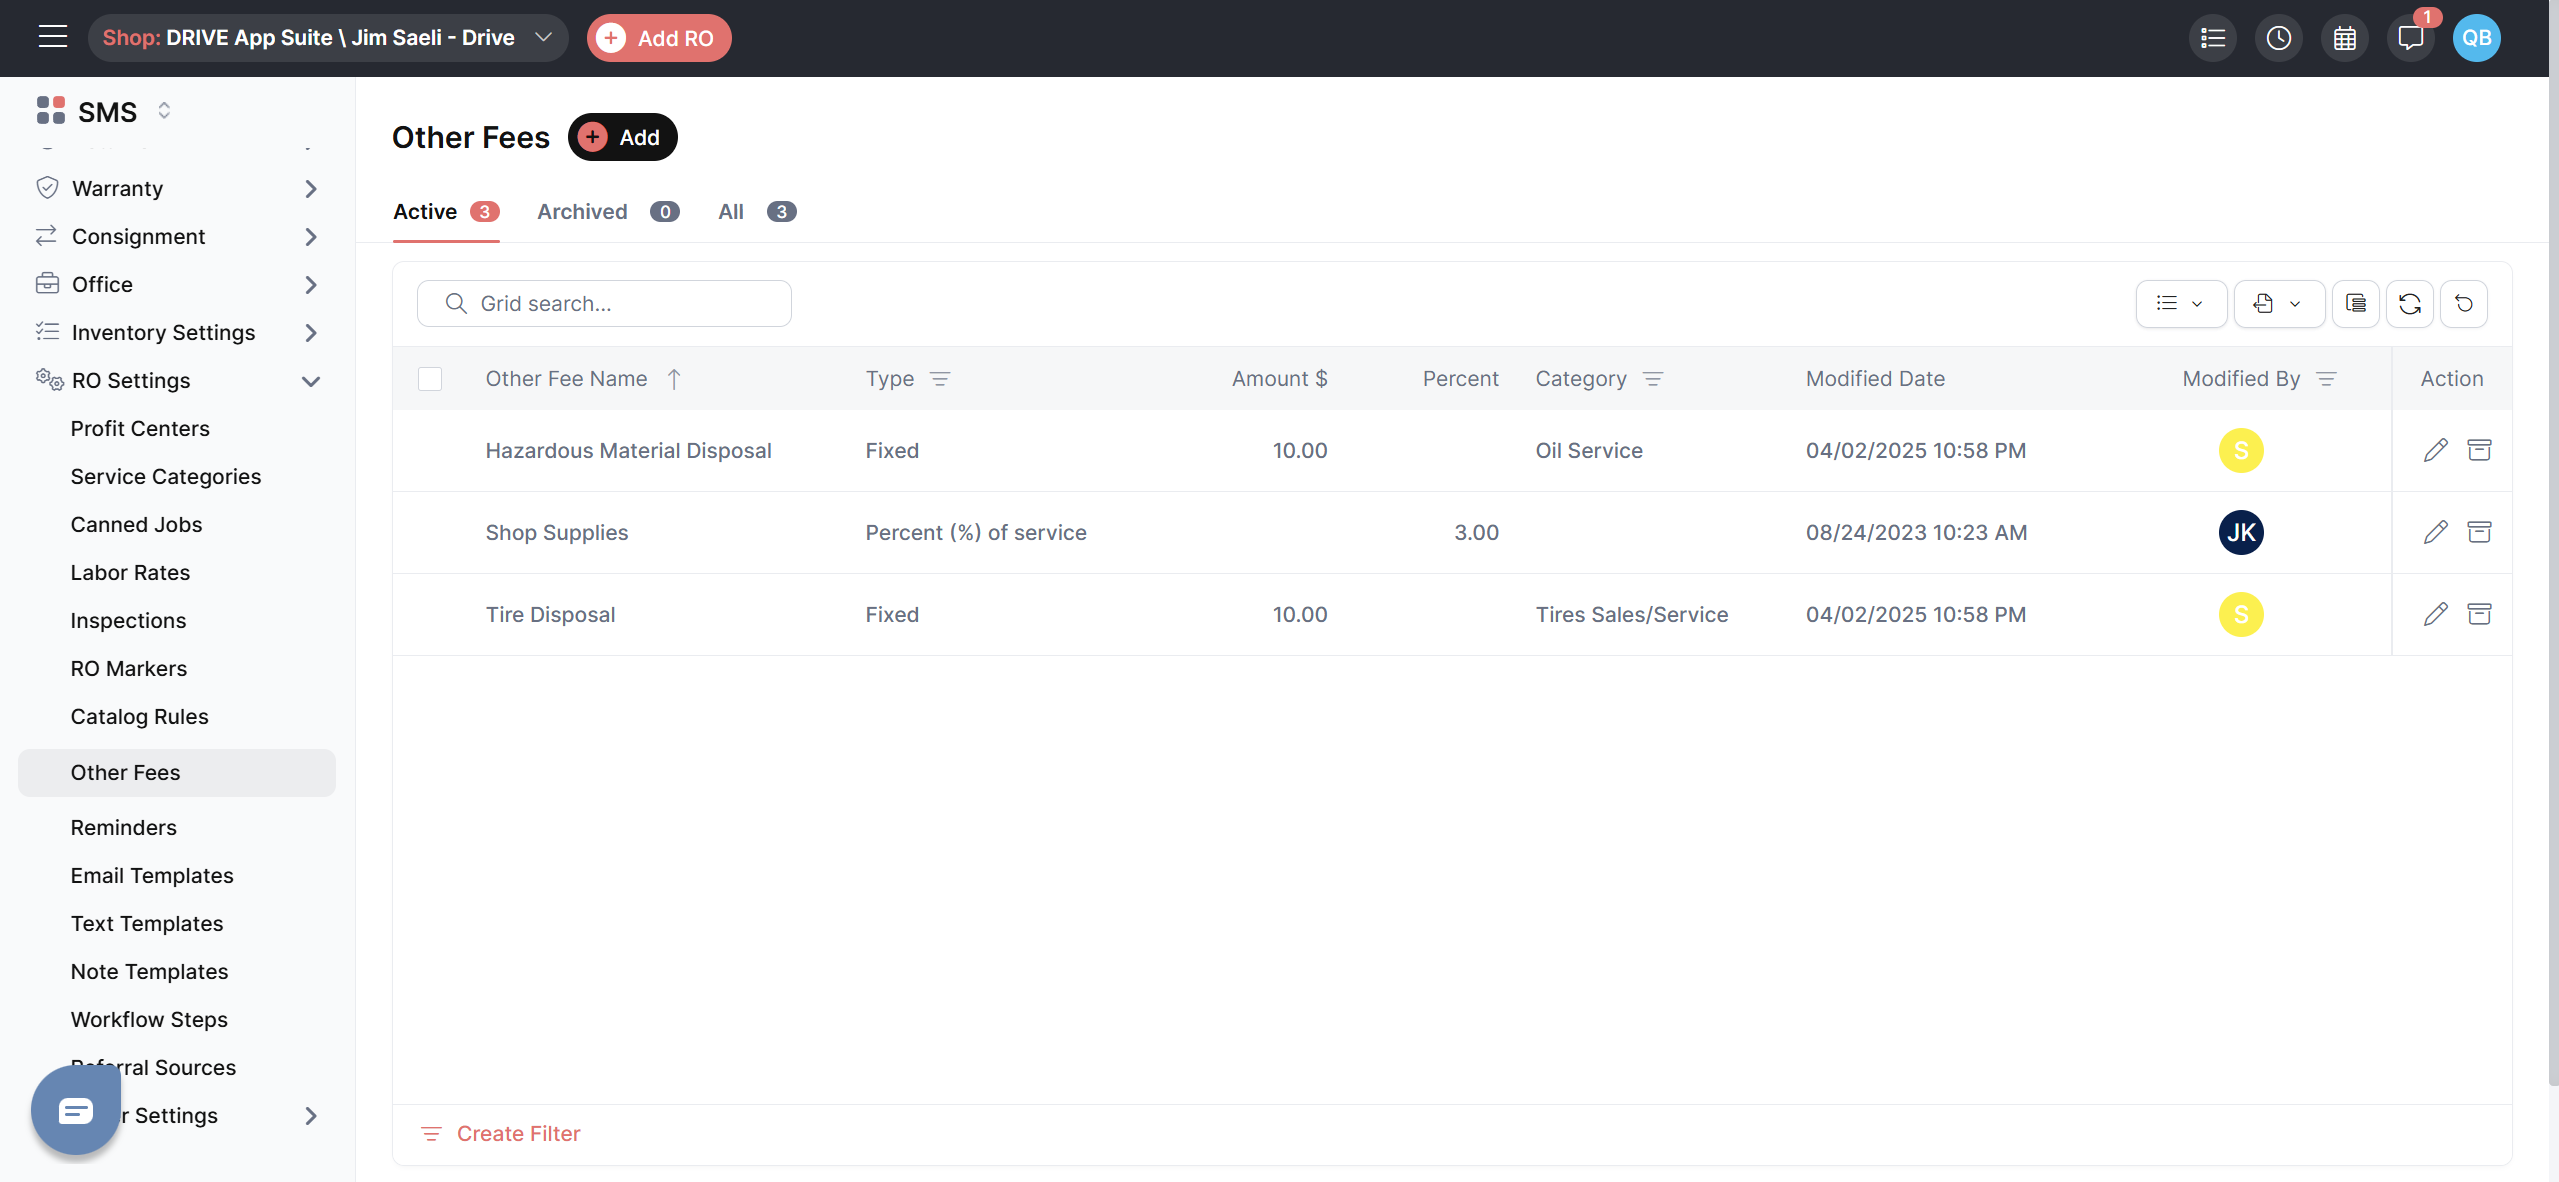Click the reset grid layout icon
The image size is (2559, 1182).
click(x=2463, y=303)
